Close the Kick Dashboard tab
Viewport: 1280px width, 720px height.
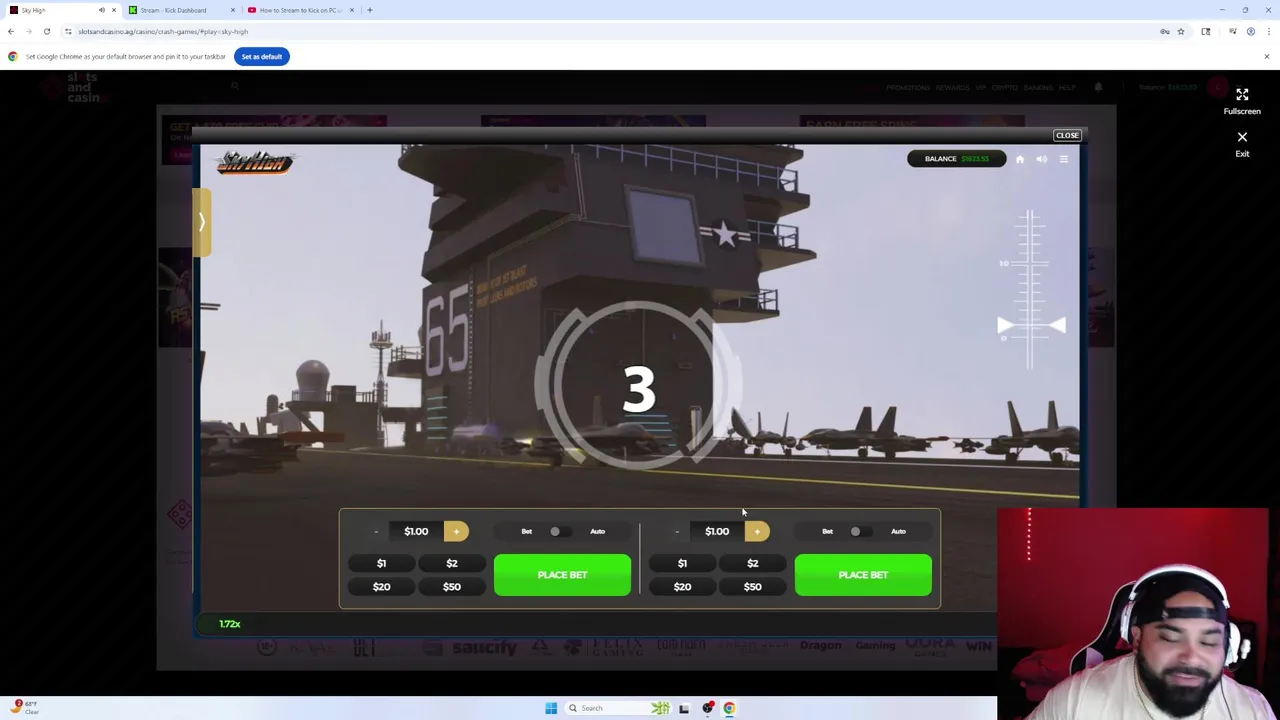coord(233,10)
